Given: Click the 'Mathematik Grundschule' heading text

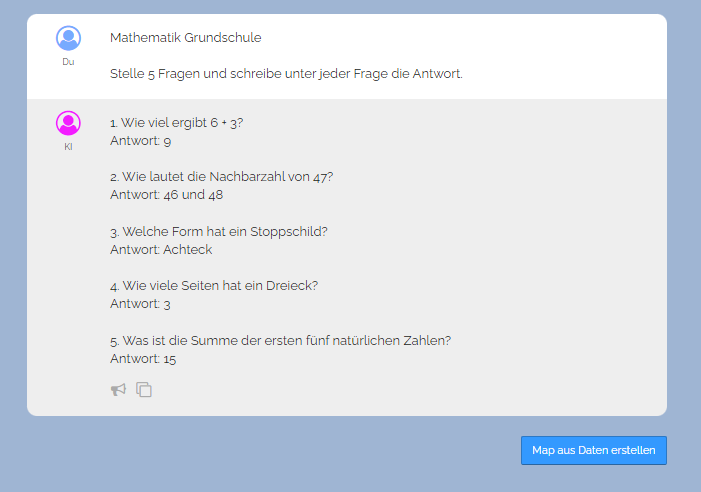Looking at the screenshot, I should click(185, 38).
